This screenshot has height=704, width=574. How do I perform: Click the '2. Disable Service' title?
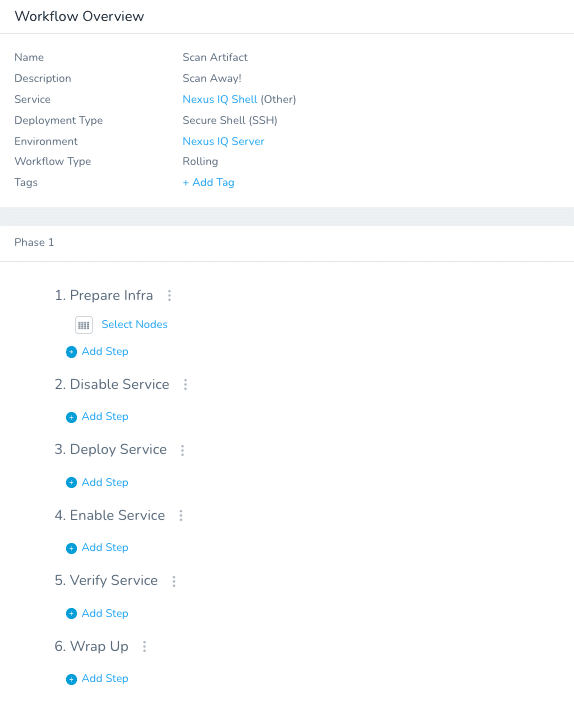coord(112,384)
